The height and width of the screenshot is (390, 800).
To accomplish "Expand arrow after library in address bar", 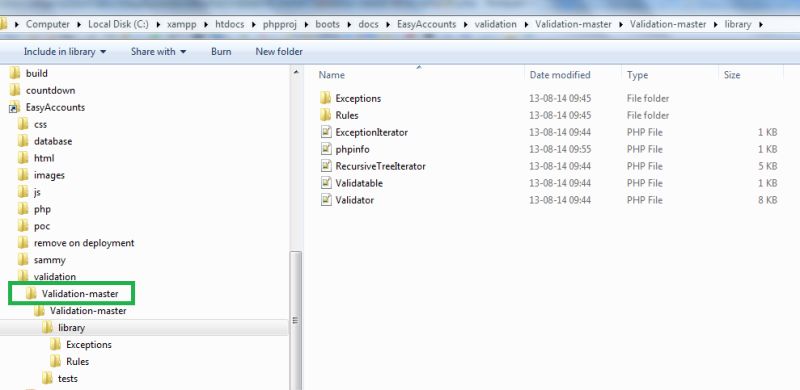I will pyautogui.click(x=761, y=25).
